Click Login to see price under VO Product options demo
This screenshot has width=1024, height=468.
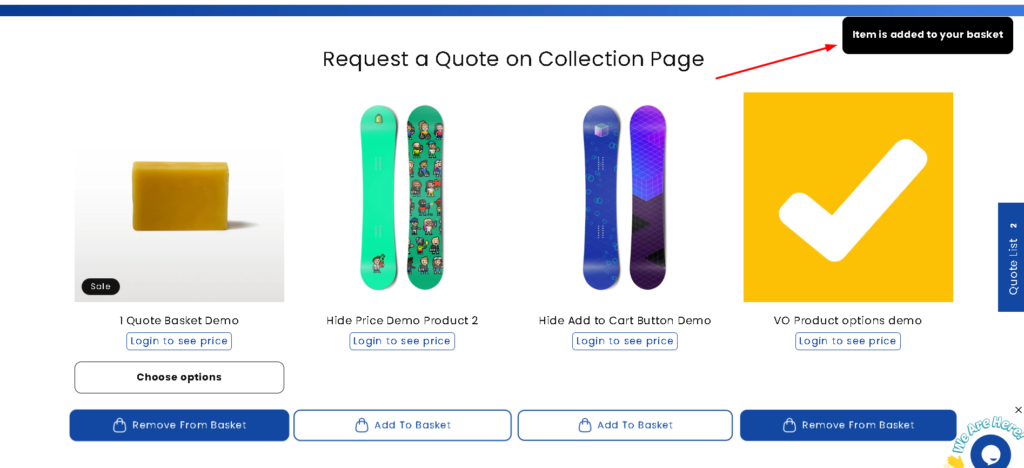pos(848,341)
